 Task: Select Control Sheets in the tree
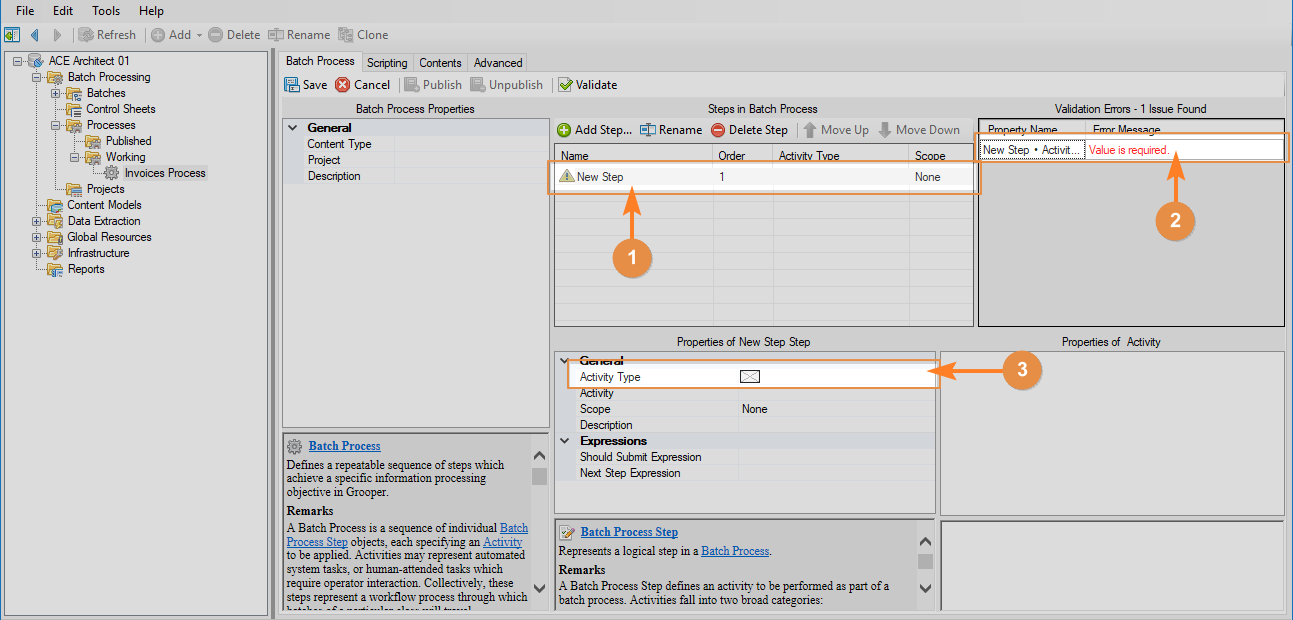point(121,109)
